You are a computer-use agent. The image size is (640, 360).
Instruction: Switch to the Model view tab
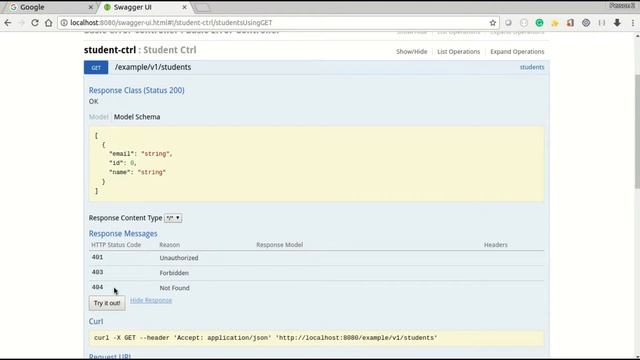[98, 117]
